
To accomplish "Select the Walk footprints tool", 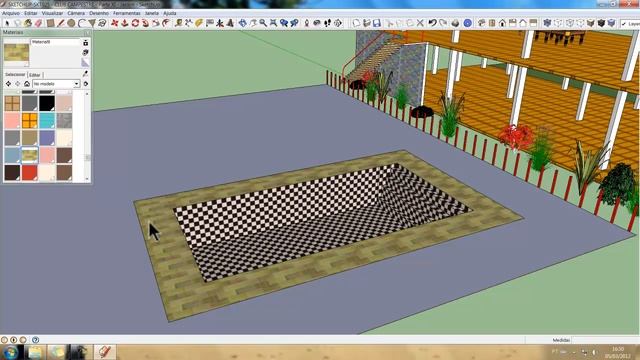I will pyautogui.click(x=327, y=23).
